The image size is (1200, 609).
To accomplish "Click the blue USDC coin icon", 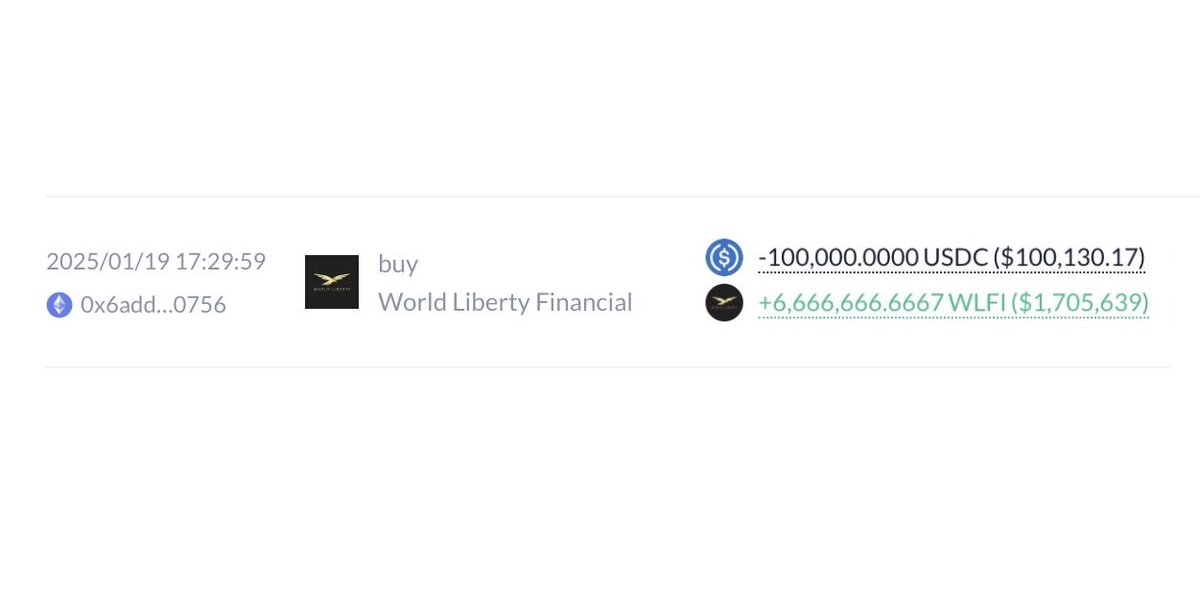I will [x=724, y=258].
